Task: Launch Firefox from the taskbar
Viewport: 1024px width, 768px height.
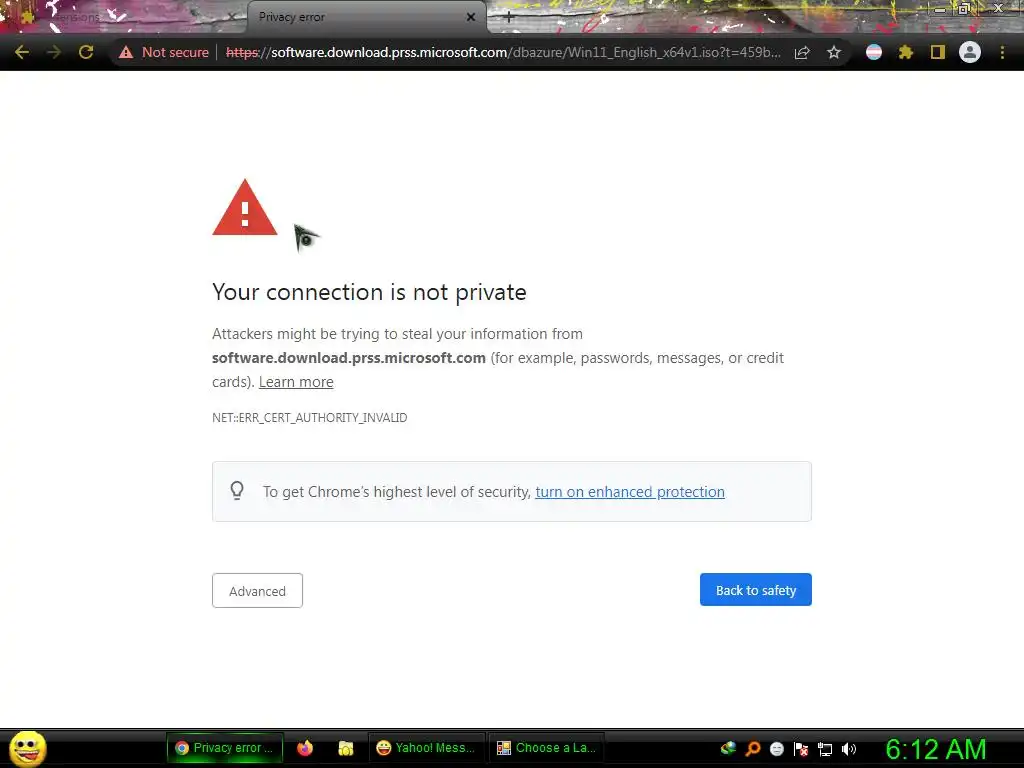Action: point(305,748)
